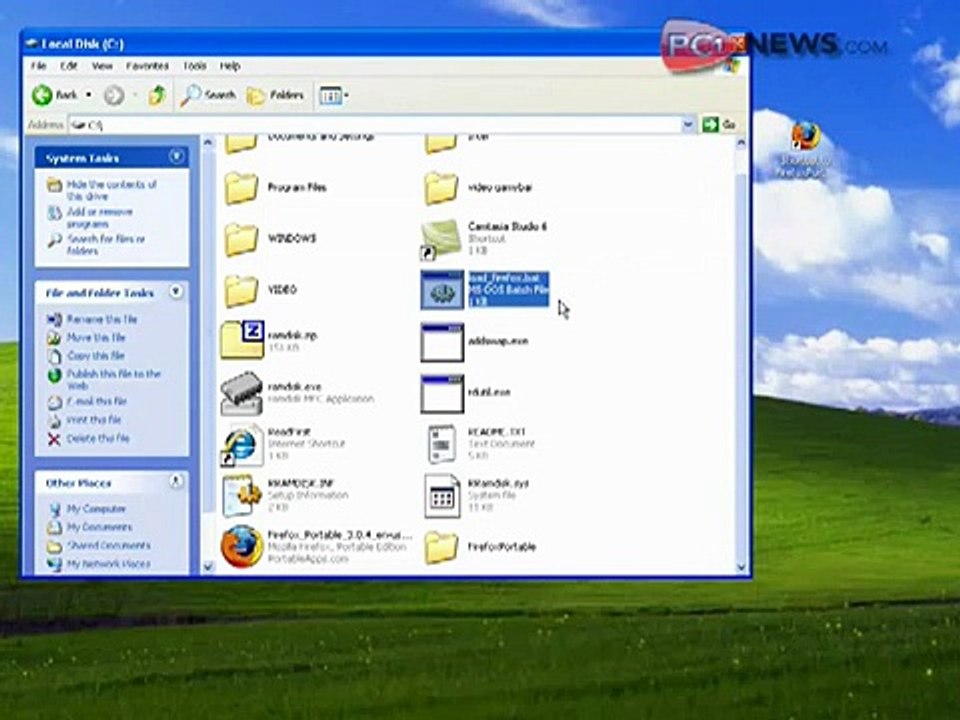This screenshot has height=720, width=960.
Task: Go up one folder level
Action: pos(157,95)
